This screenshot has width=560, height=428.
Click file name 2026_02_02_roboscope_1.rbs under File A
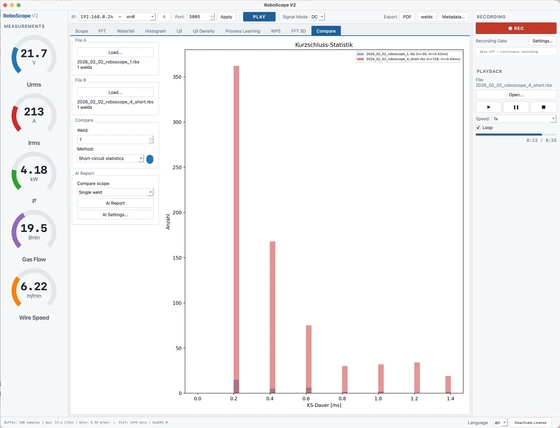point(108,62)
